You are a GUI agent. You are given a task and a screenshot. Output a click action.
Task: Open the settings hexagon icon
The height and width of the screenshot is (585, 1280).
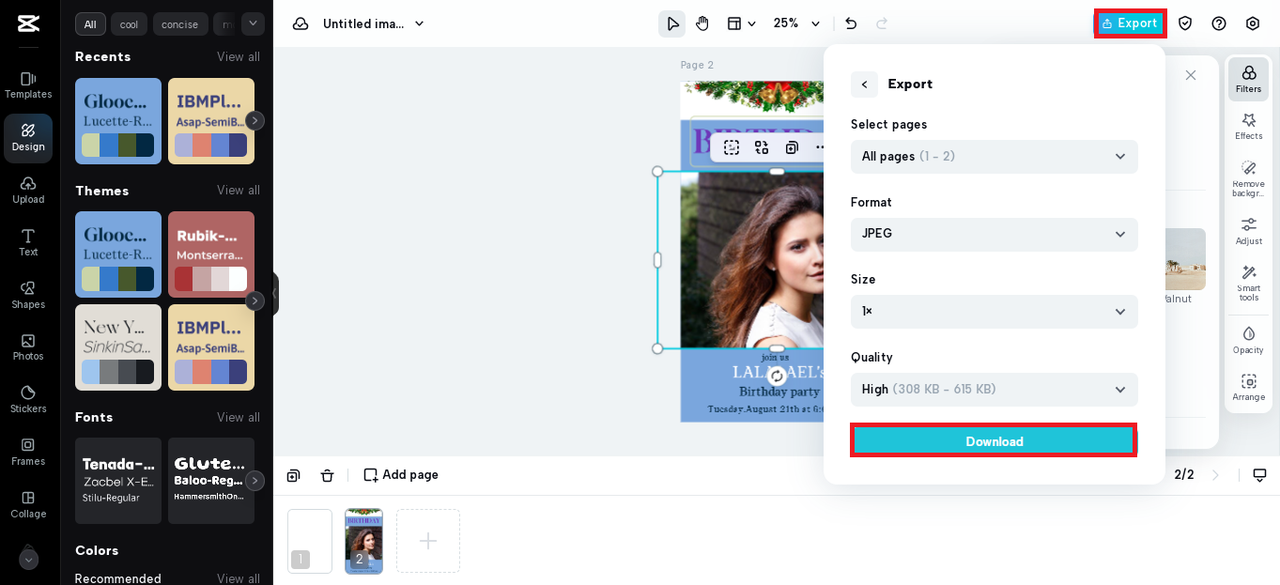coord(1253,24)
